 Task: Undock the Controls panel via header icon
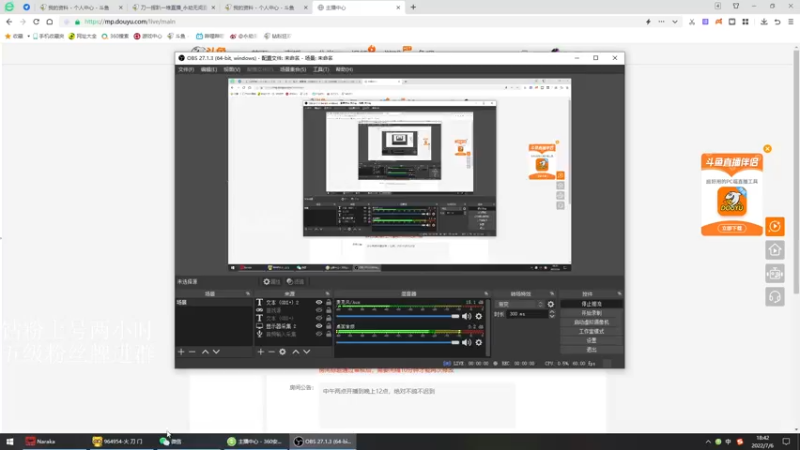coord(619,294)
